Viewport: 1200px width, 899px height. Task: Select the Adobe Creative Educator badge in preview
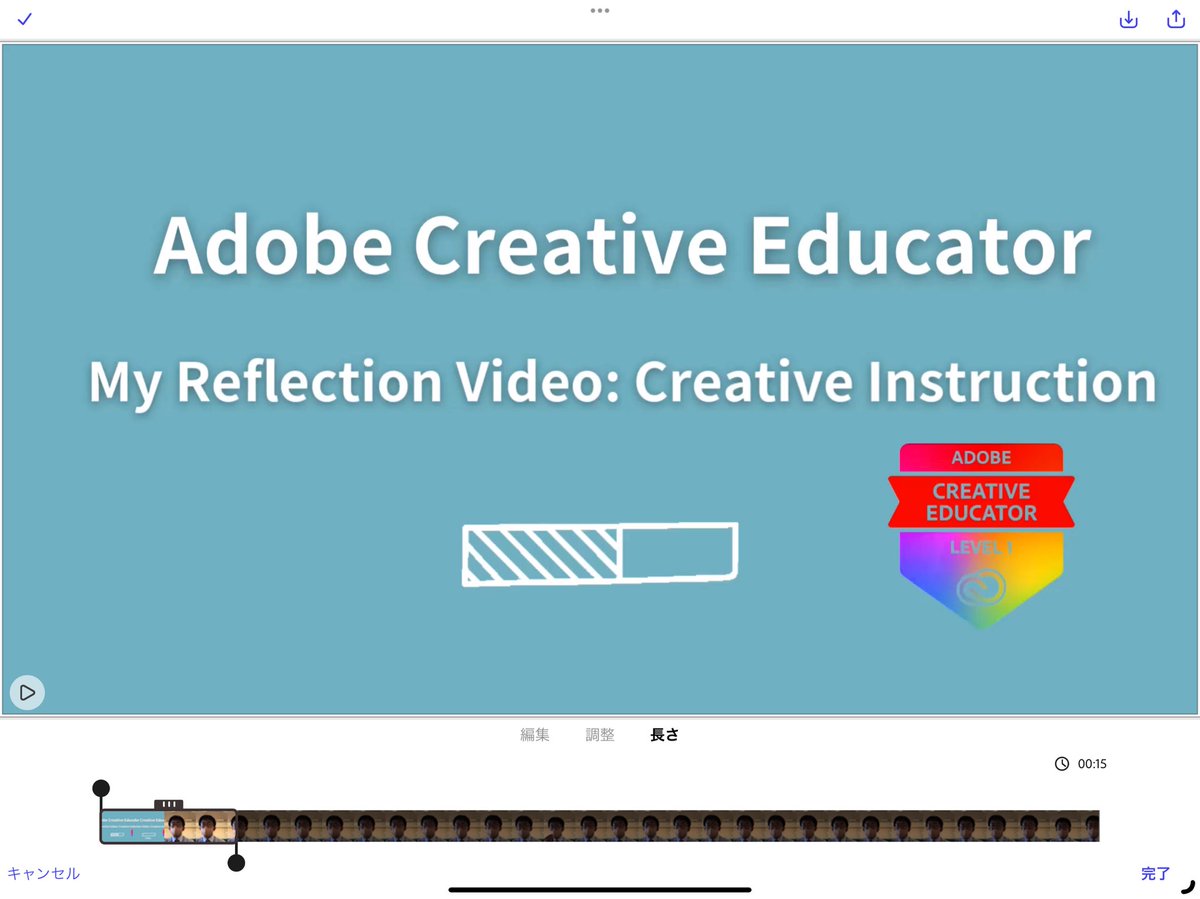coord(980,532)
